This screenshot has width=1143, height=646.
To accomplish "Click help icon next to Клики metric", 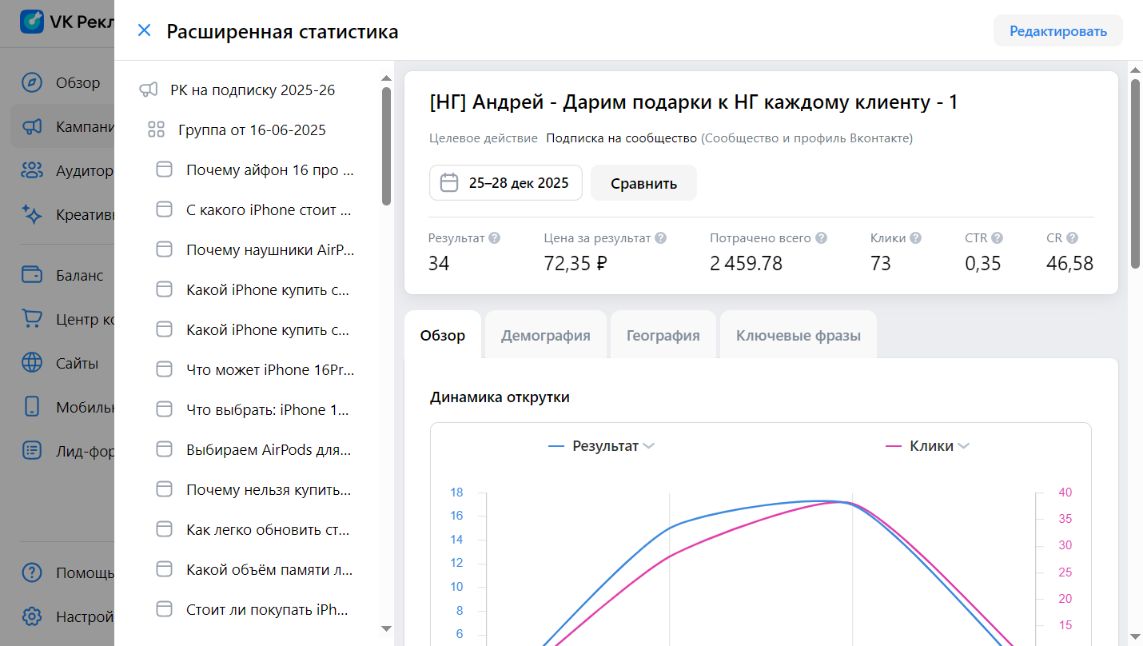I will pos(916,238).
